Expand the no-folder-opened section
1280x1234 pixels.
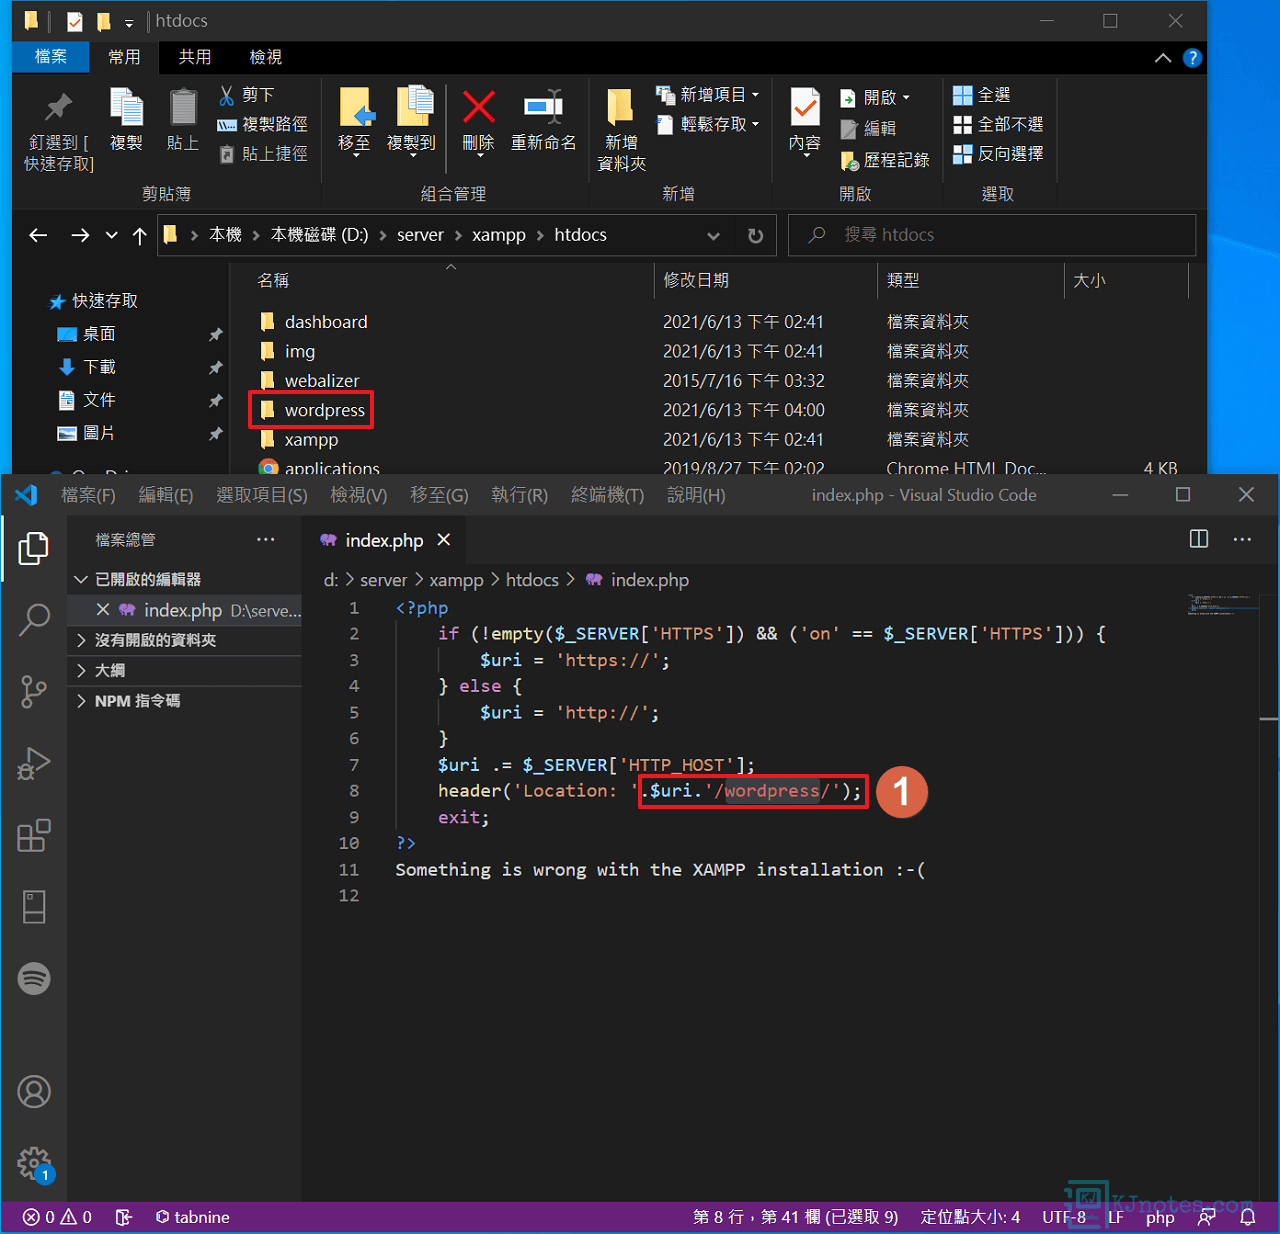[x=184, y=640]
